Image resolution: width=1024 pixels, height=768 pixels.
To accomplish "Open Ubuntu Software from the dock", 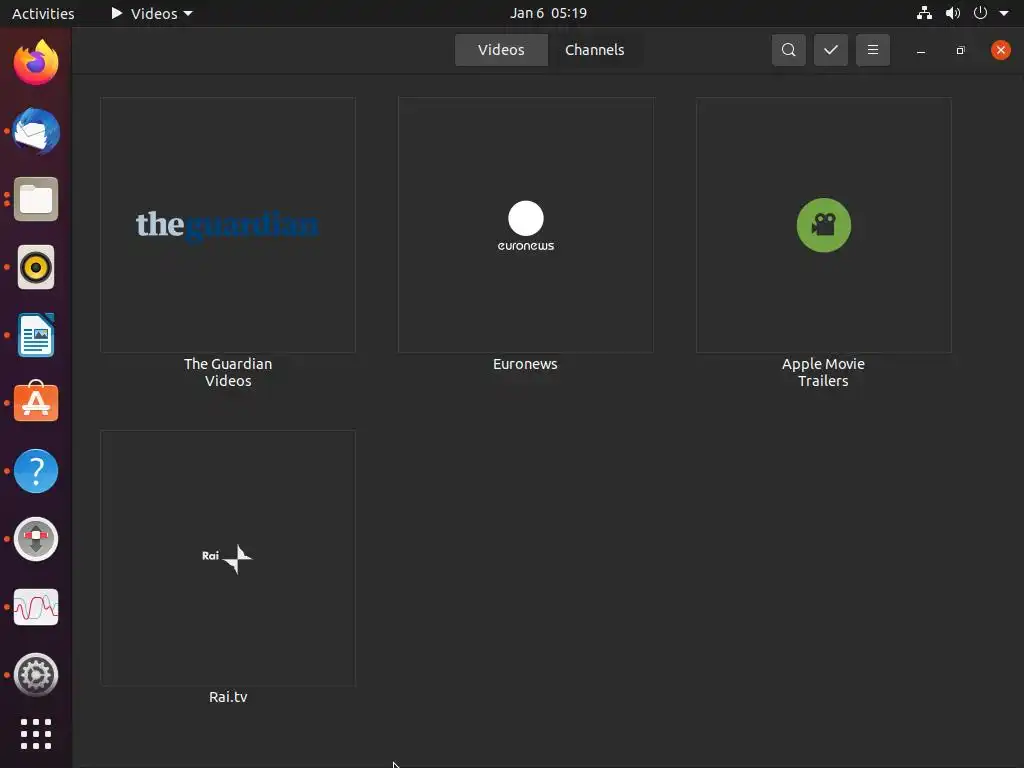I will coord(36,402).
